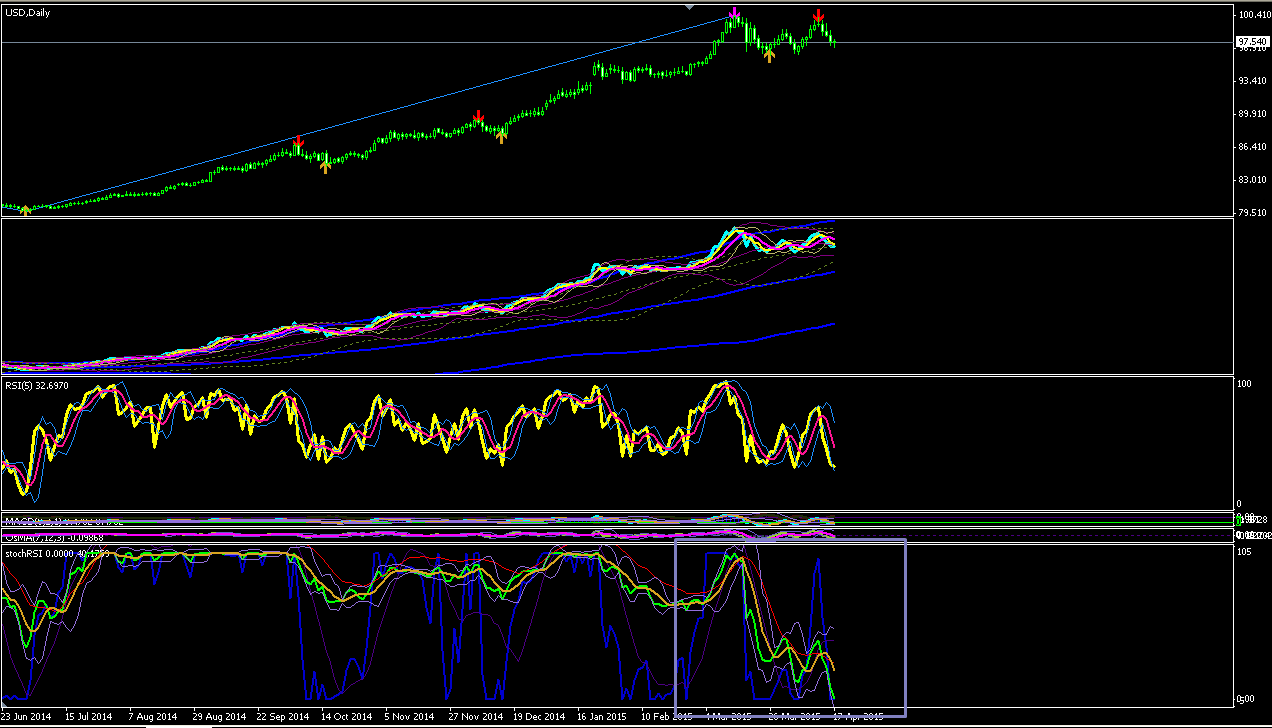The image size is (1272, 728).
Task: Click the 100 scale value in the RSI pane
Action: pyautogui.click(x=1245, y=384)
